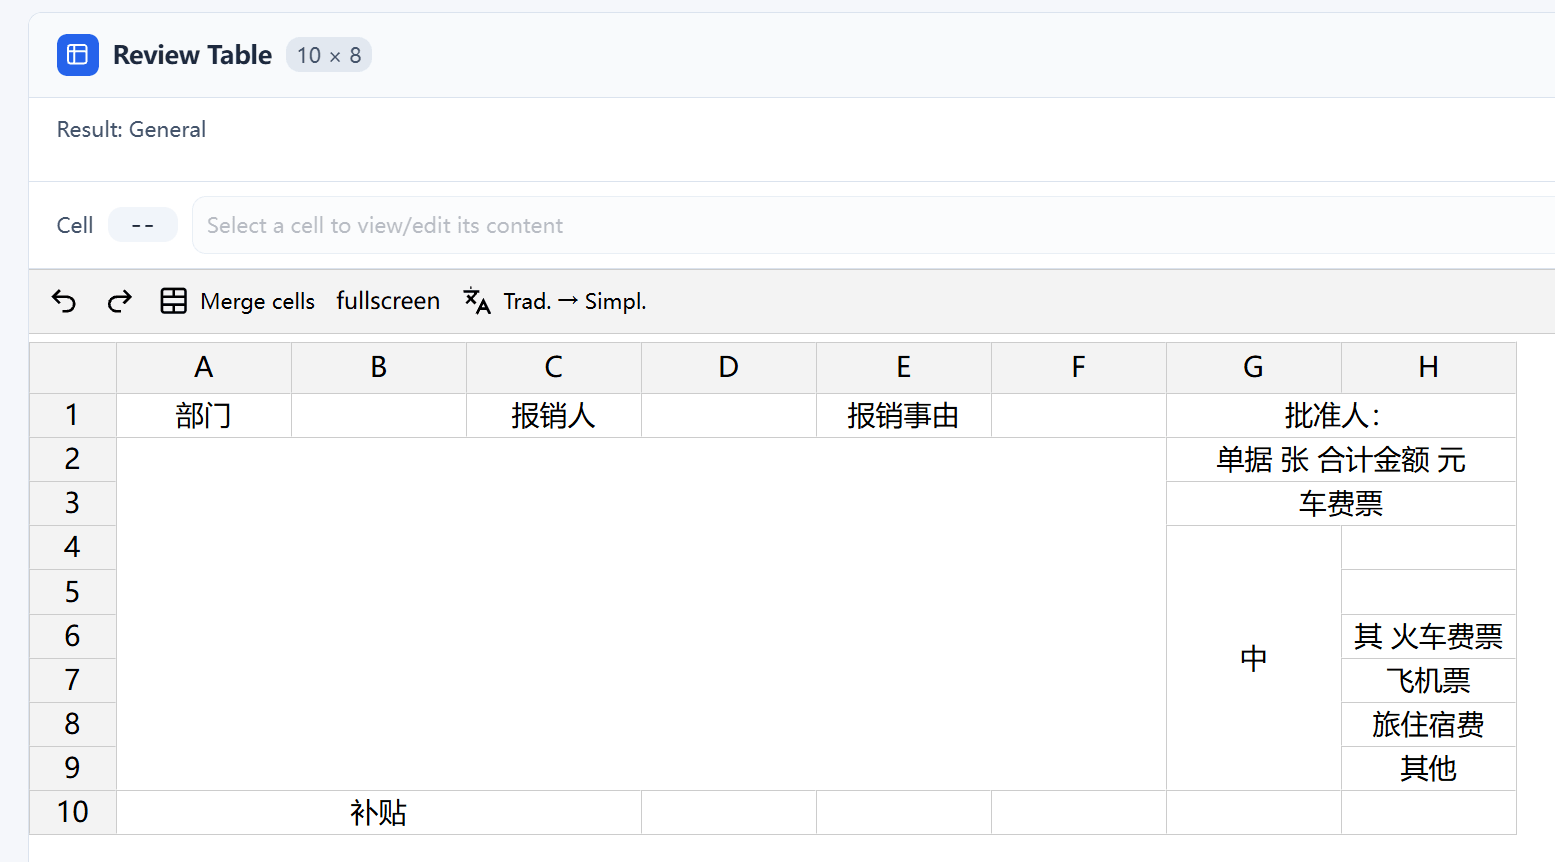Image resolution: width=1555 pixels, height=862 pixels.
Task: Select row 5 header
Action: 73,592
